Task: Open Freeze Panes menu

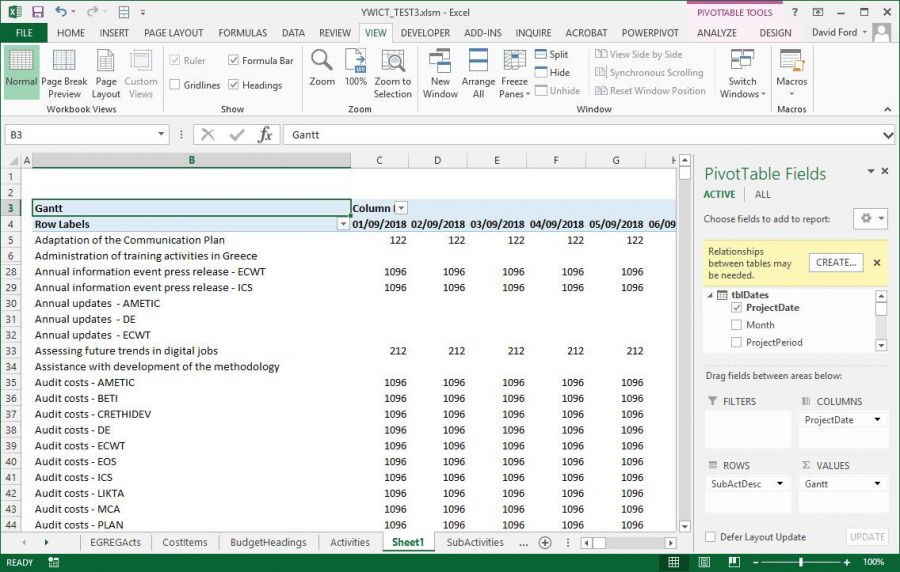Action: point(514,73)
